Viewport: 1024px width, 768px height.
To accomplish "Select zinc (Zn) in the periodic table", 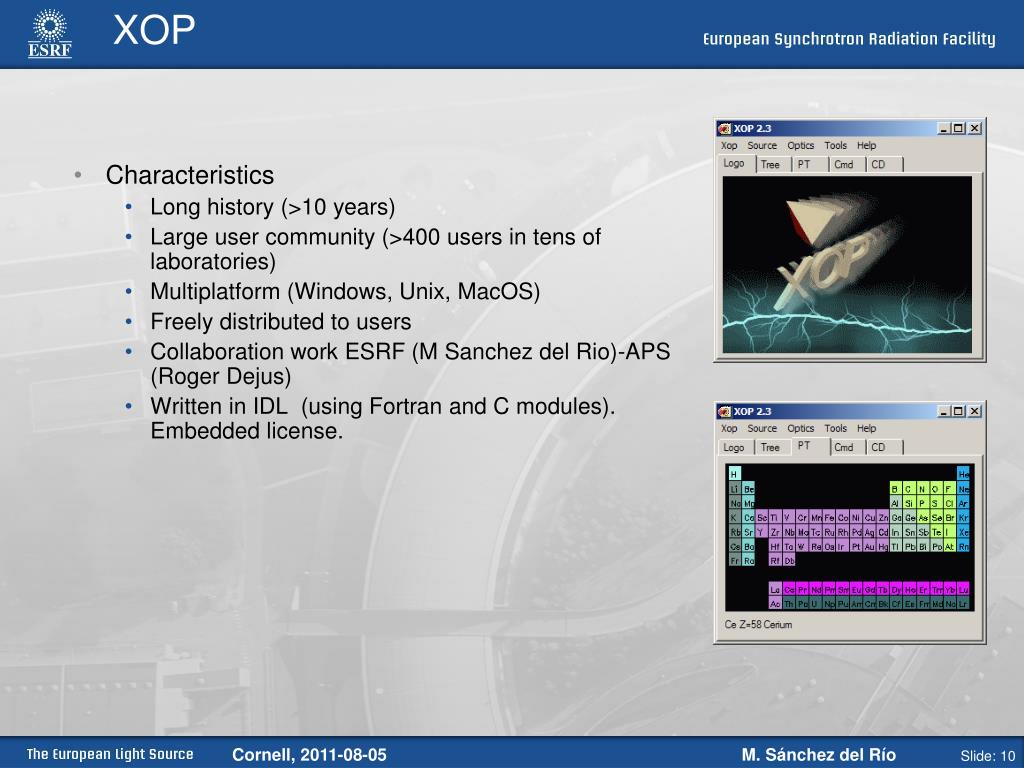I will (883, 516).
